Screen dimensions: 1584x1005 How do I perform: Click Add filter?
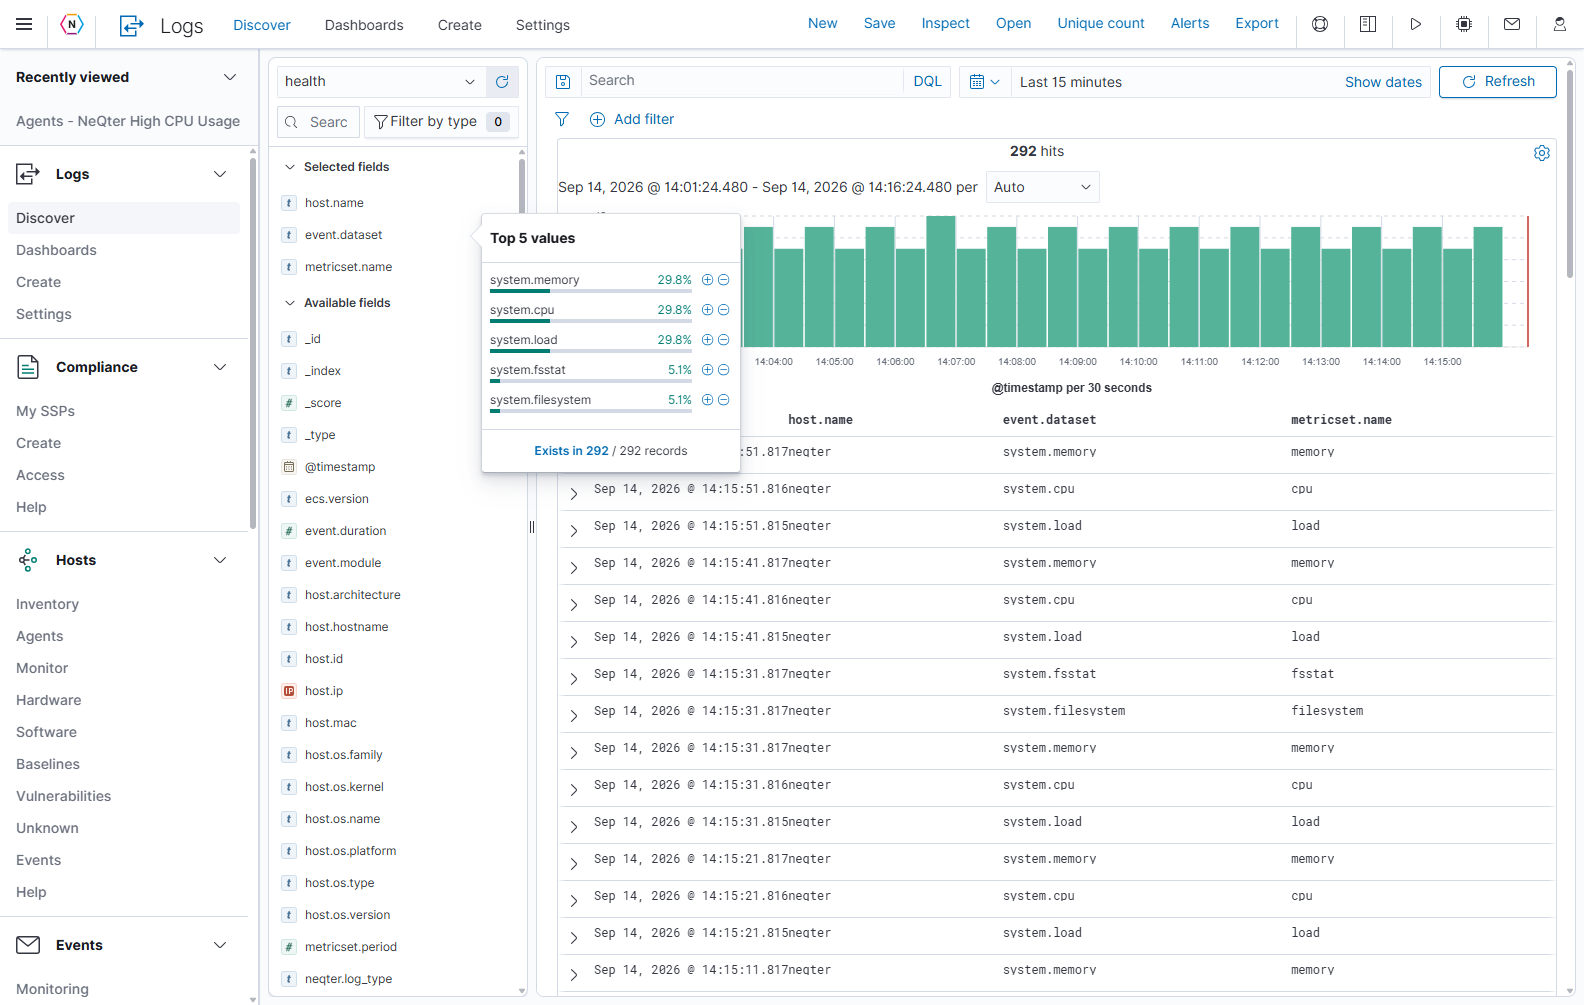point(632,119)
